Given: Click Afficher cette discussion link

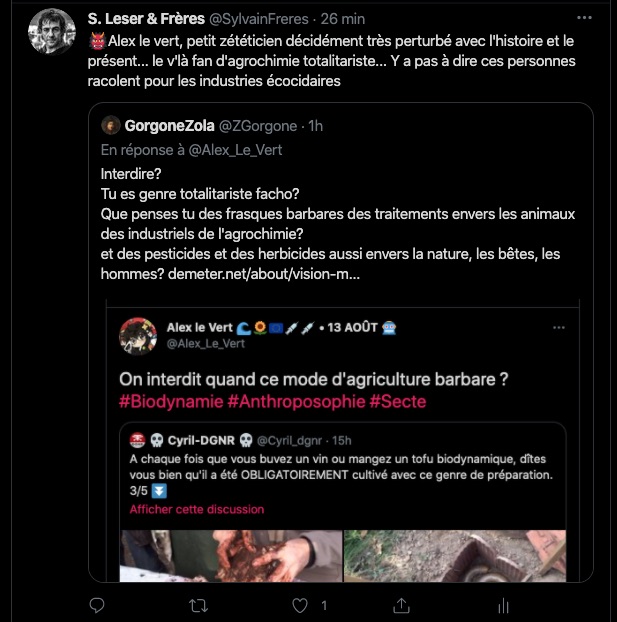Looking at the screenshot, I should point(196,509).
